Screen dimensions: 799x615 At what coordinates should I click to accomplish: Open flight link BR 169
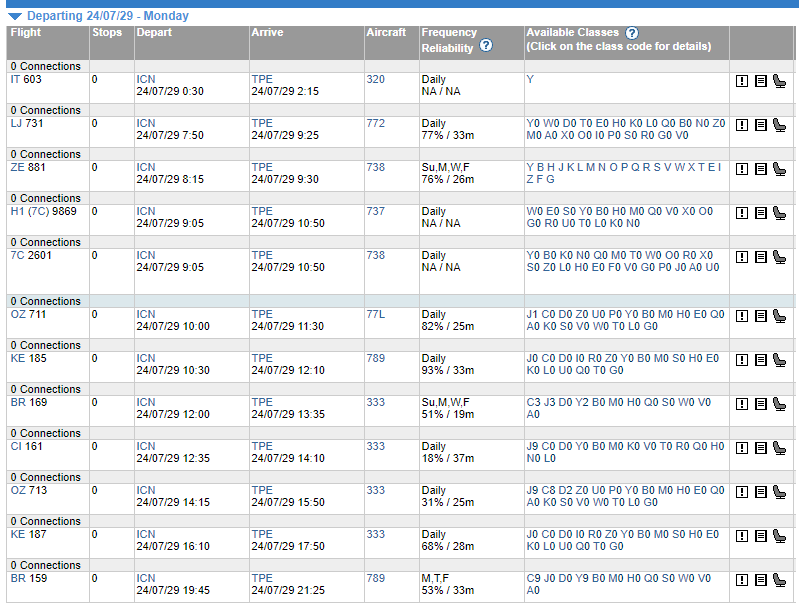click(29, 403)
